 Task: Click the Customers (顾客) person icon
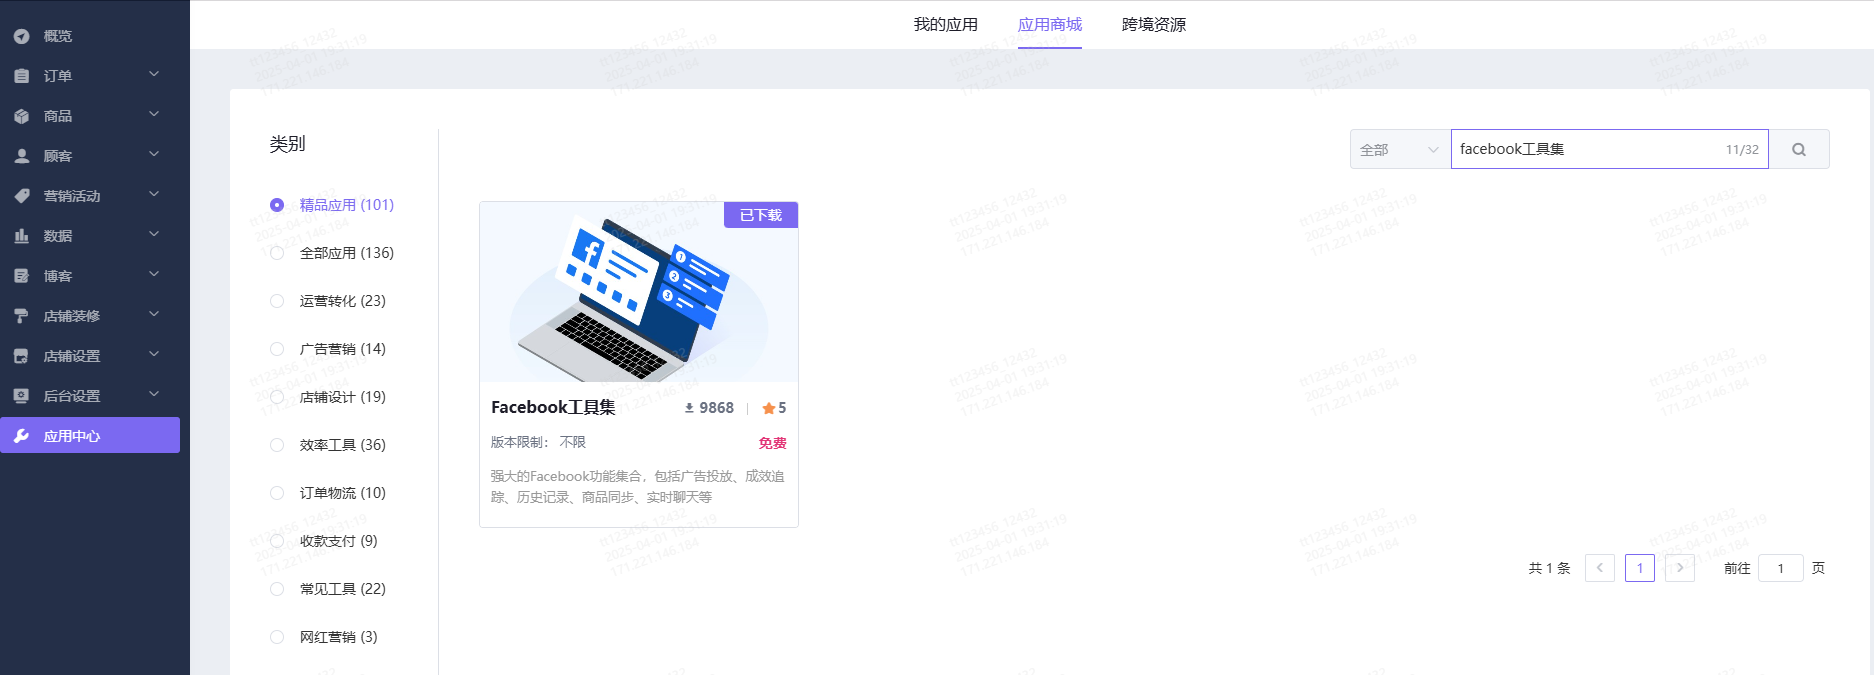21,156
